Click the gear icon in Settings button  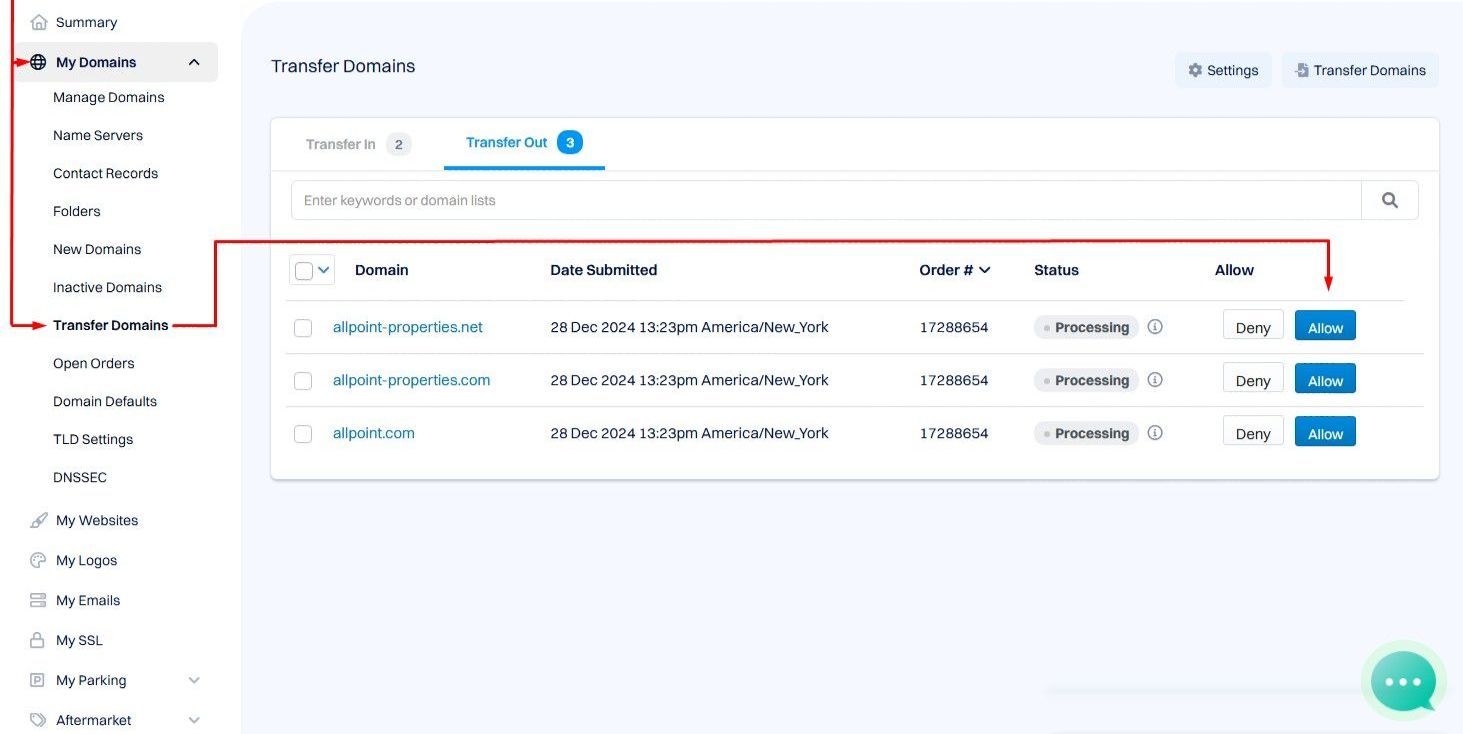1195,70
